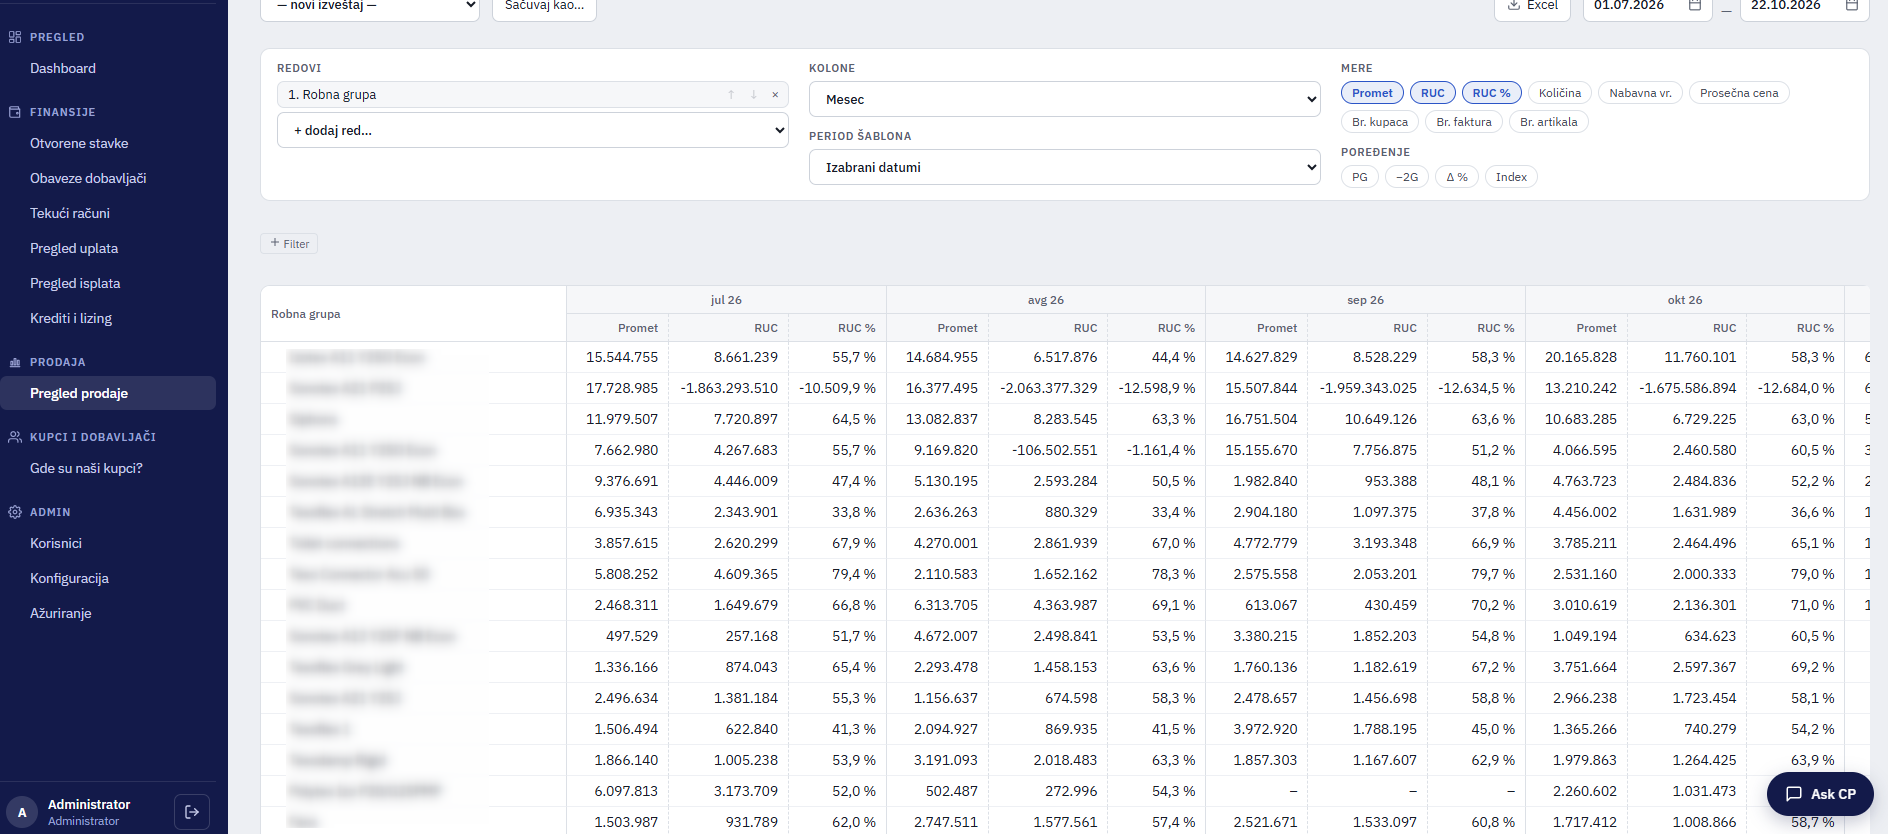The image size is (1888, 834).
Task: Select Pregled prodaje in sidebar
Action: point(108,393)
